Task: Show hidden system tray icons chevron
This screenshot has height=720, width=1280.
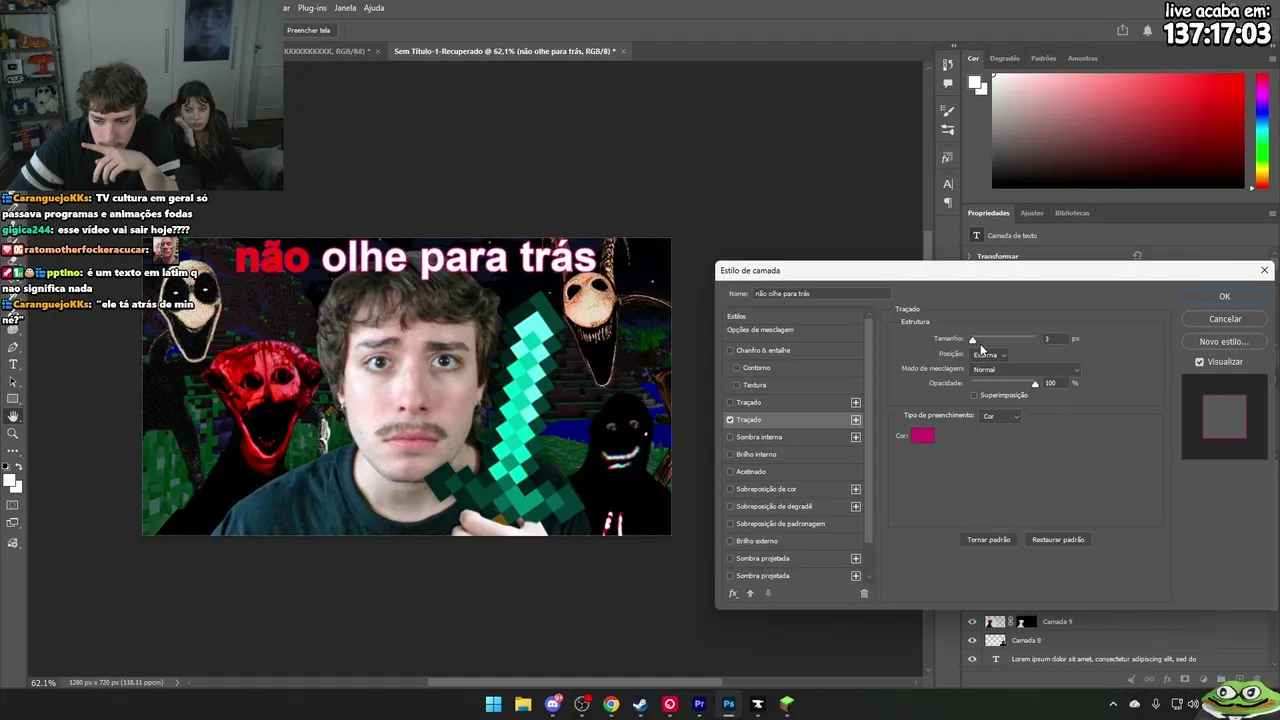Action: tap(1113, 704)
